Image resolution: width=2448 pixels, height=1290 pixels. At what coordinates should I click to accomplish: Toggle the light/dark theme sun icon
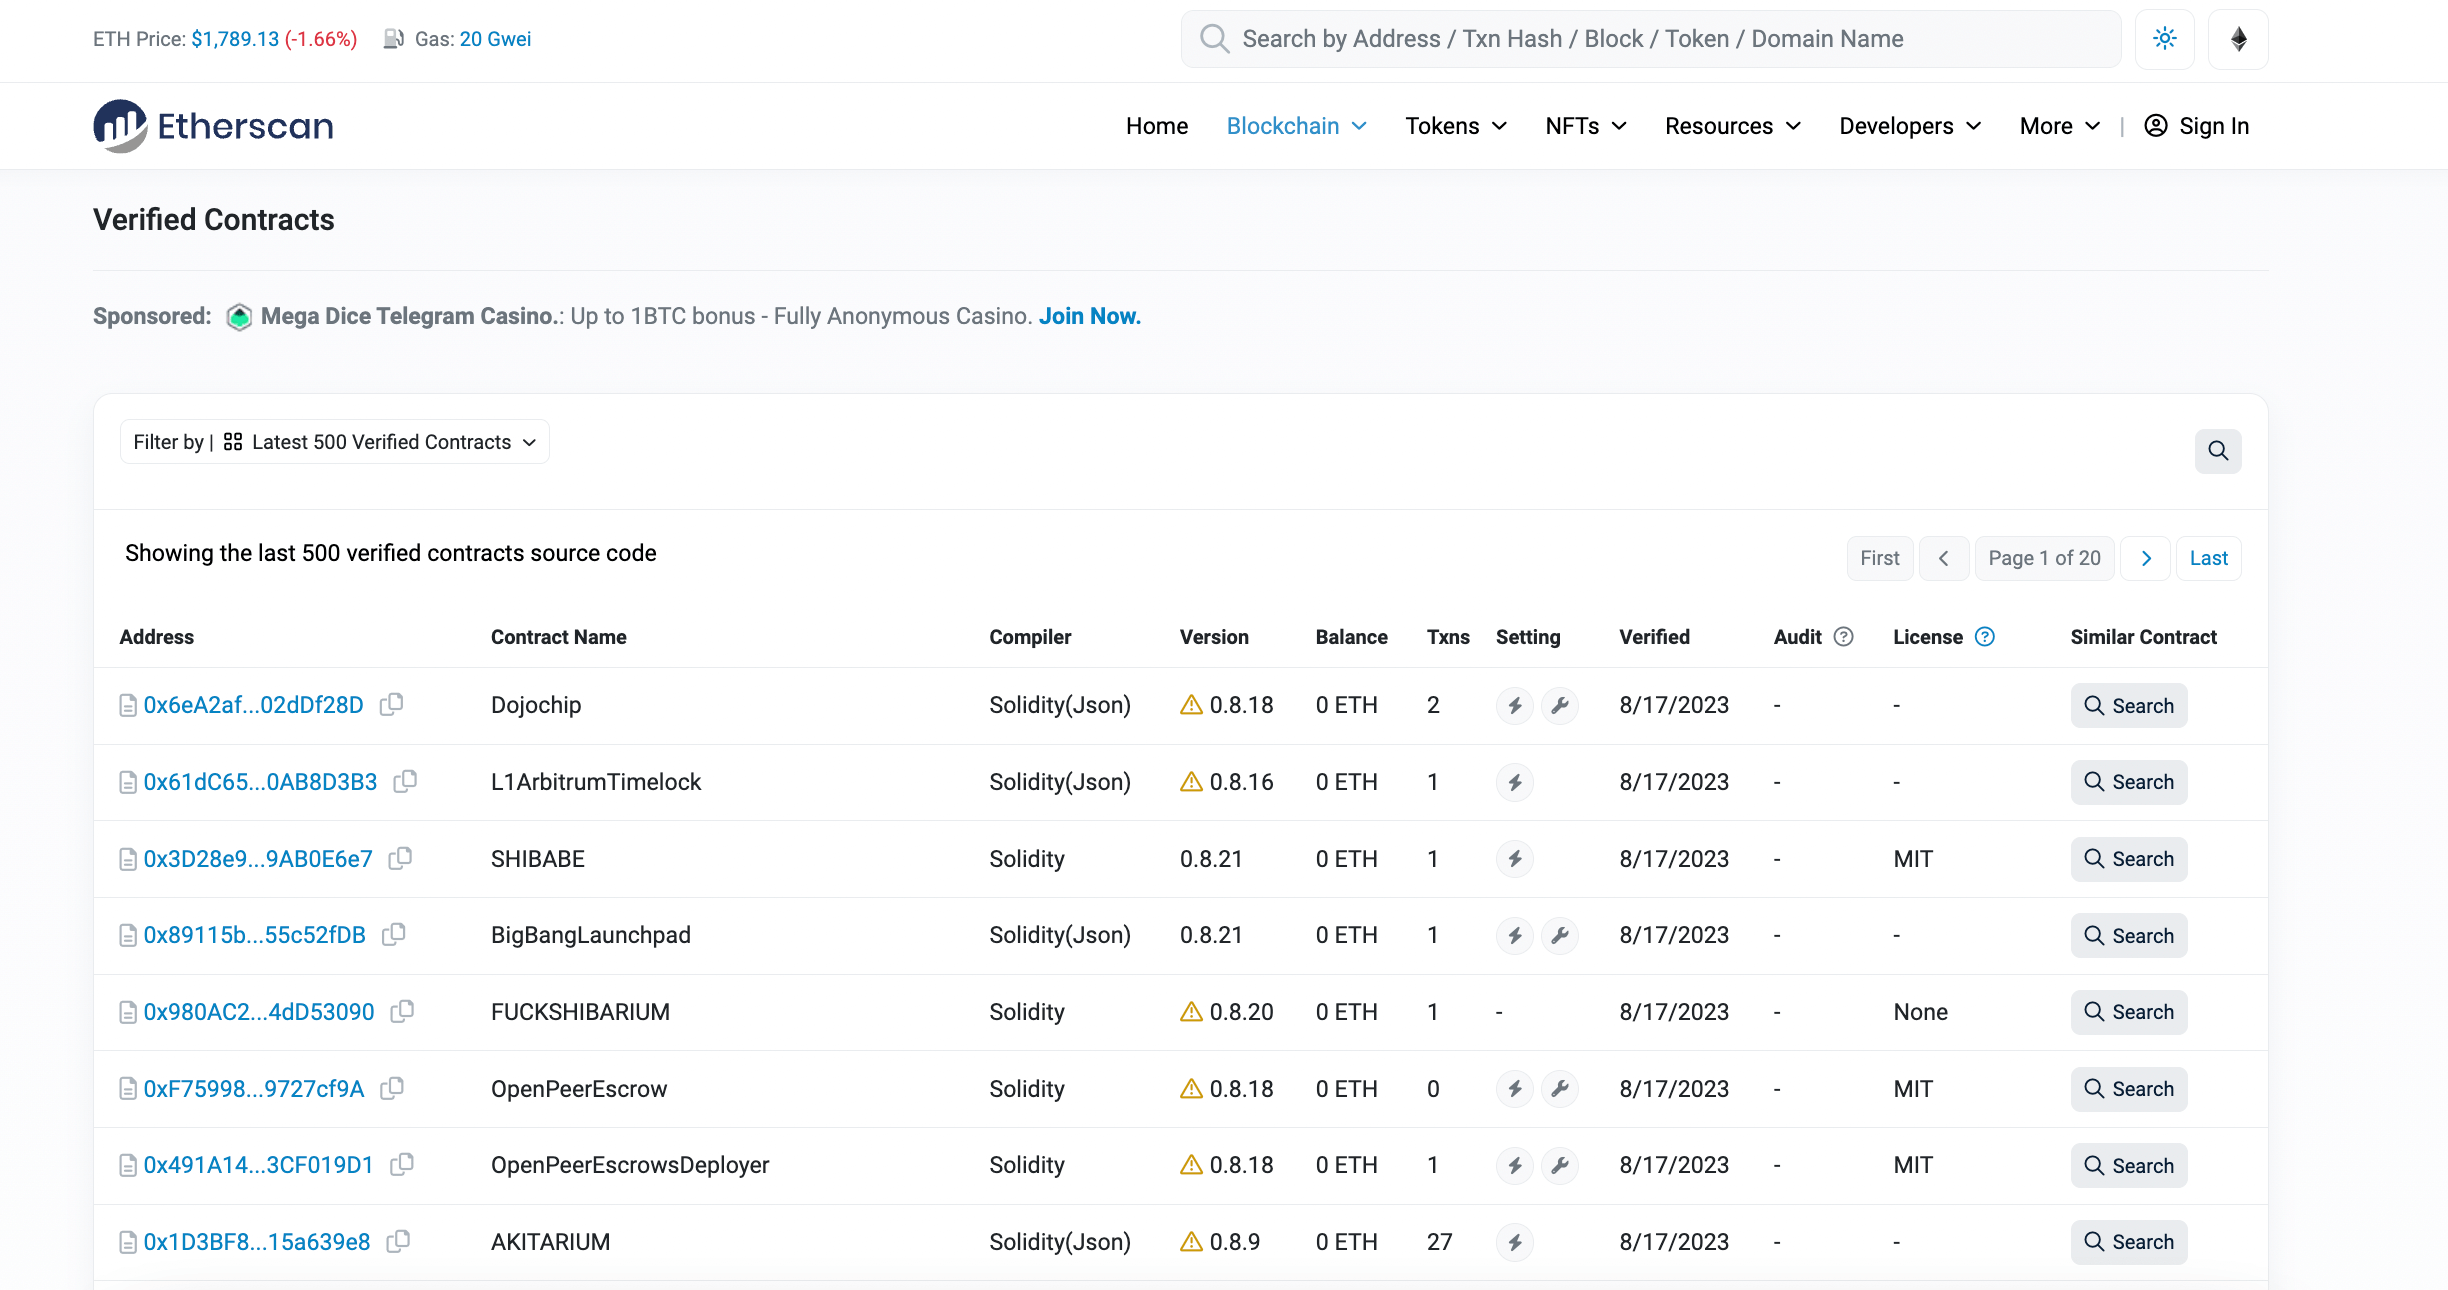pos(2164,39)
